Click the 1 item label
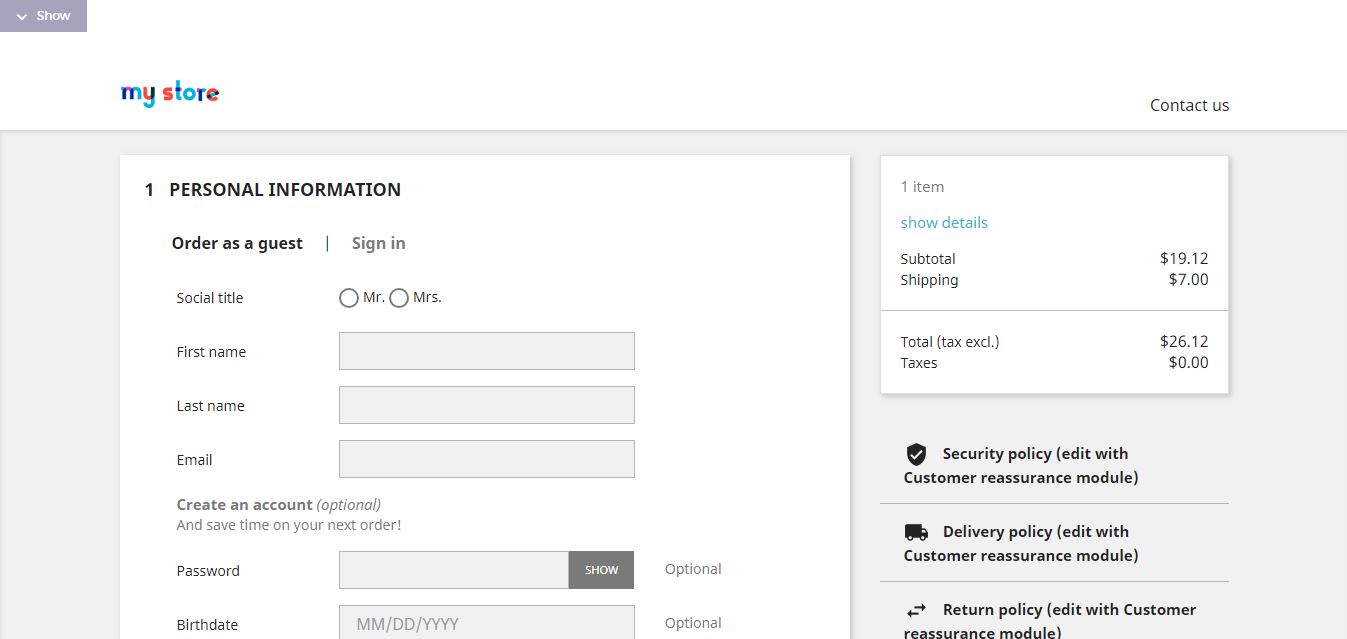 [922, 187]
